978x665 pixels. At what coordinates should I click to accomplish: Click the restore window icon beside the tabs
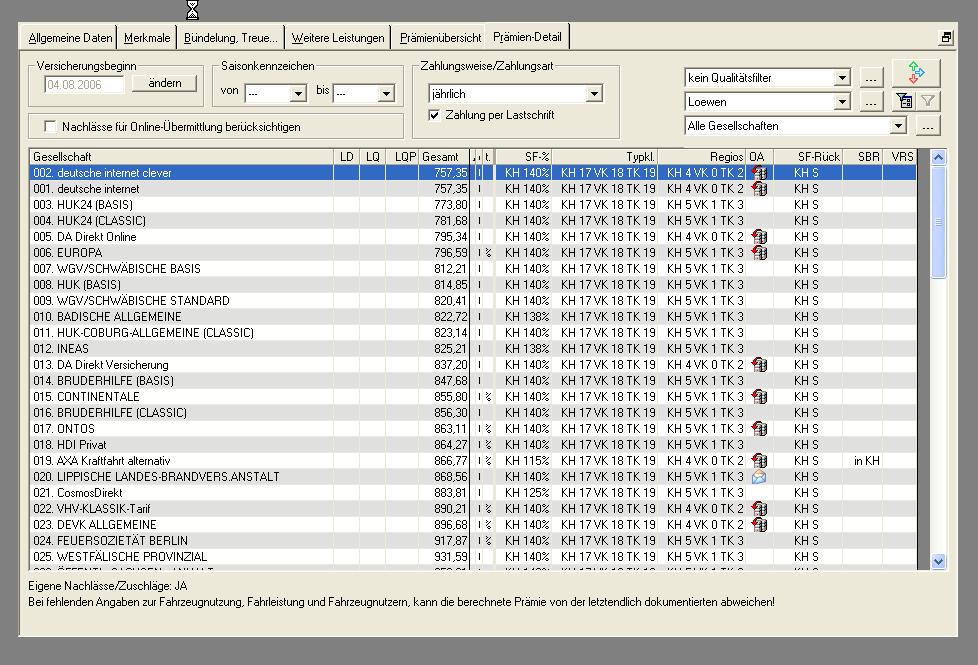pos(945,38)
